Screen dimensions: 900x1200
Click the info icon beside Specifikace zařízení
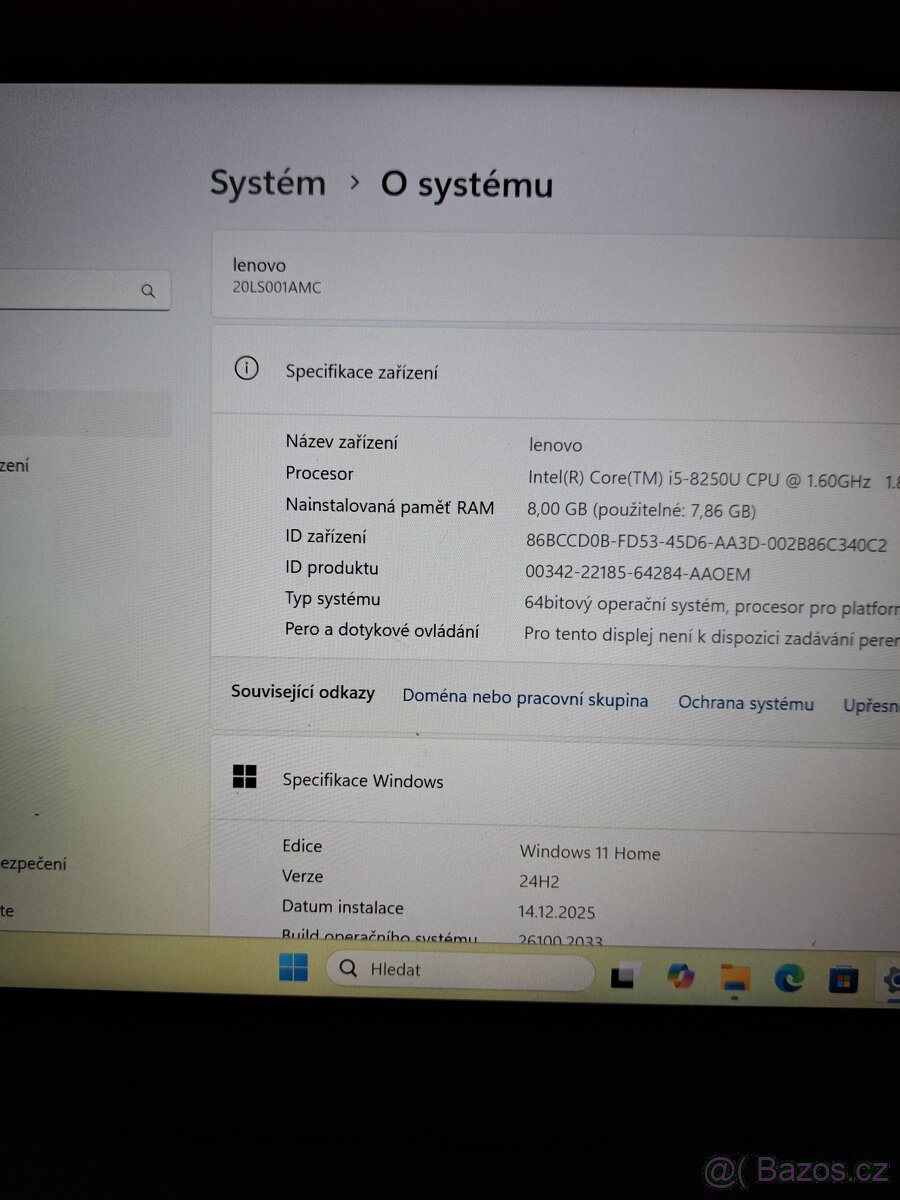point(247,368)
